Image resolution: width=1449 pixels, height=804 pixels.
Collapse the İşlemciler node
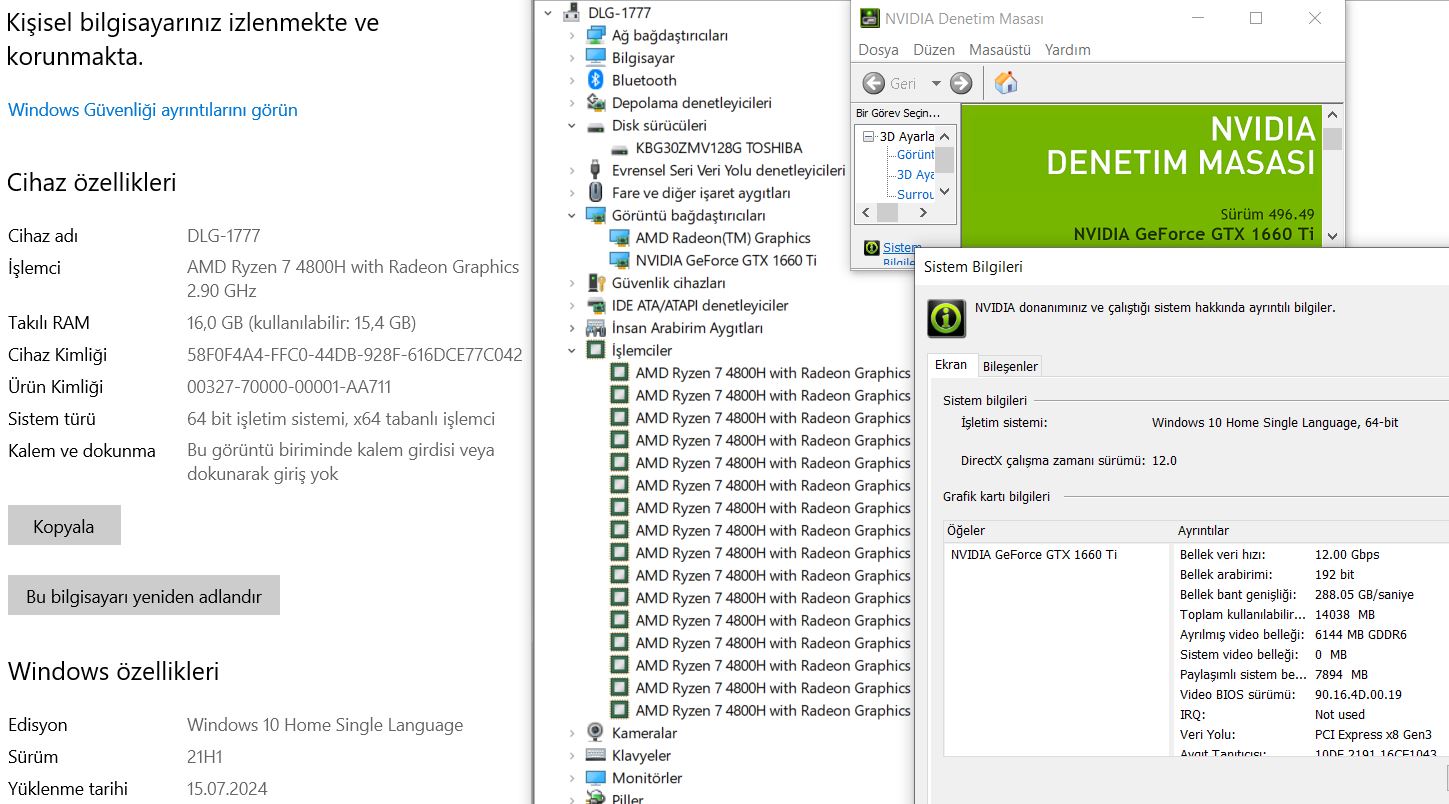572,350
